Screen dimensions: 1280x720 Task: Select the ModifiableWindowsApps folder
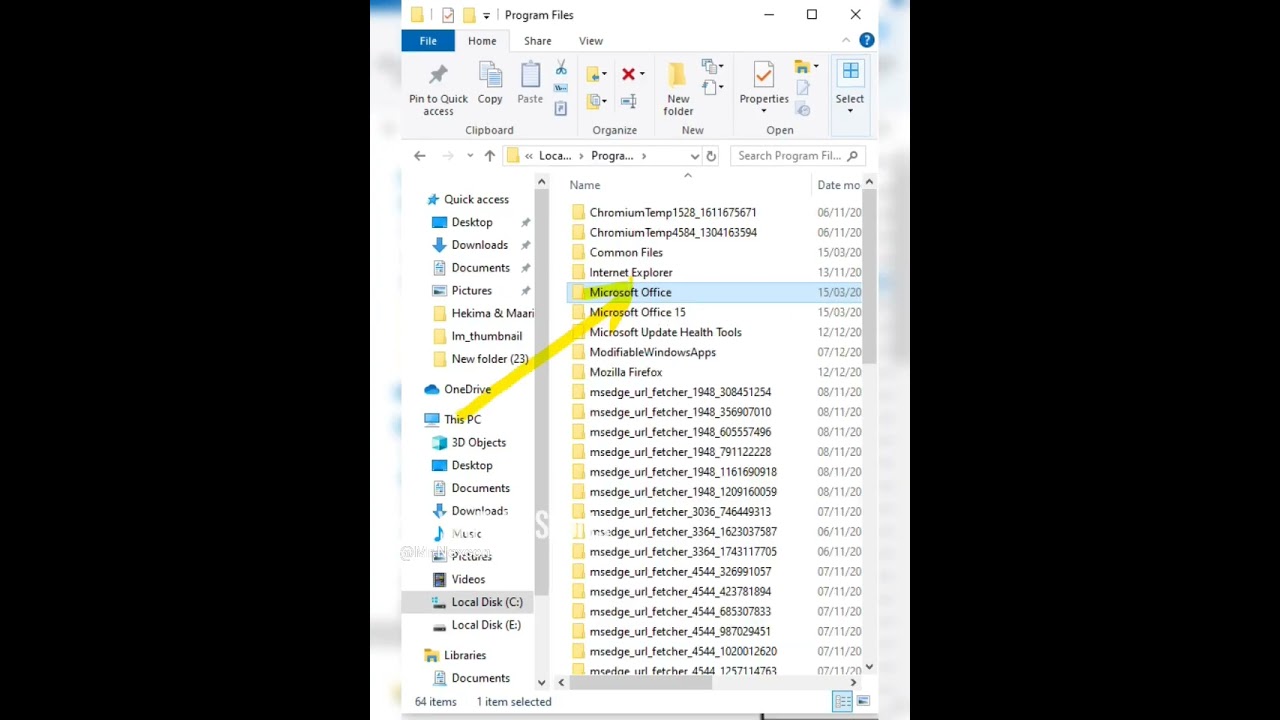pos(652,352)
